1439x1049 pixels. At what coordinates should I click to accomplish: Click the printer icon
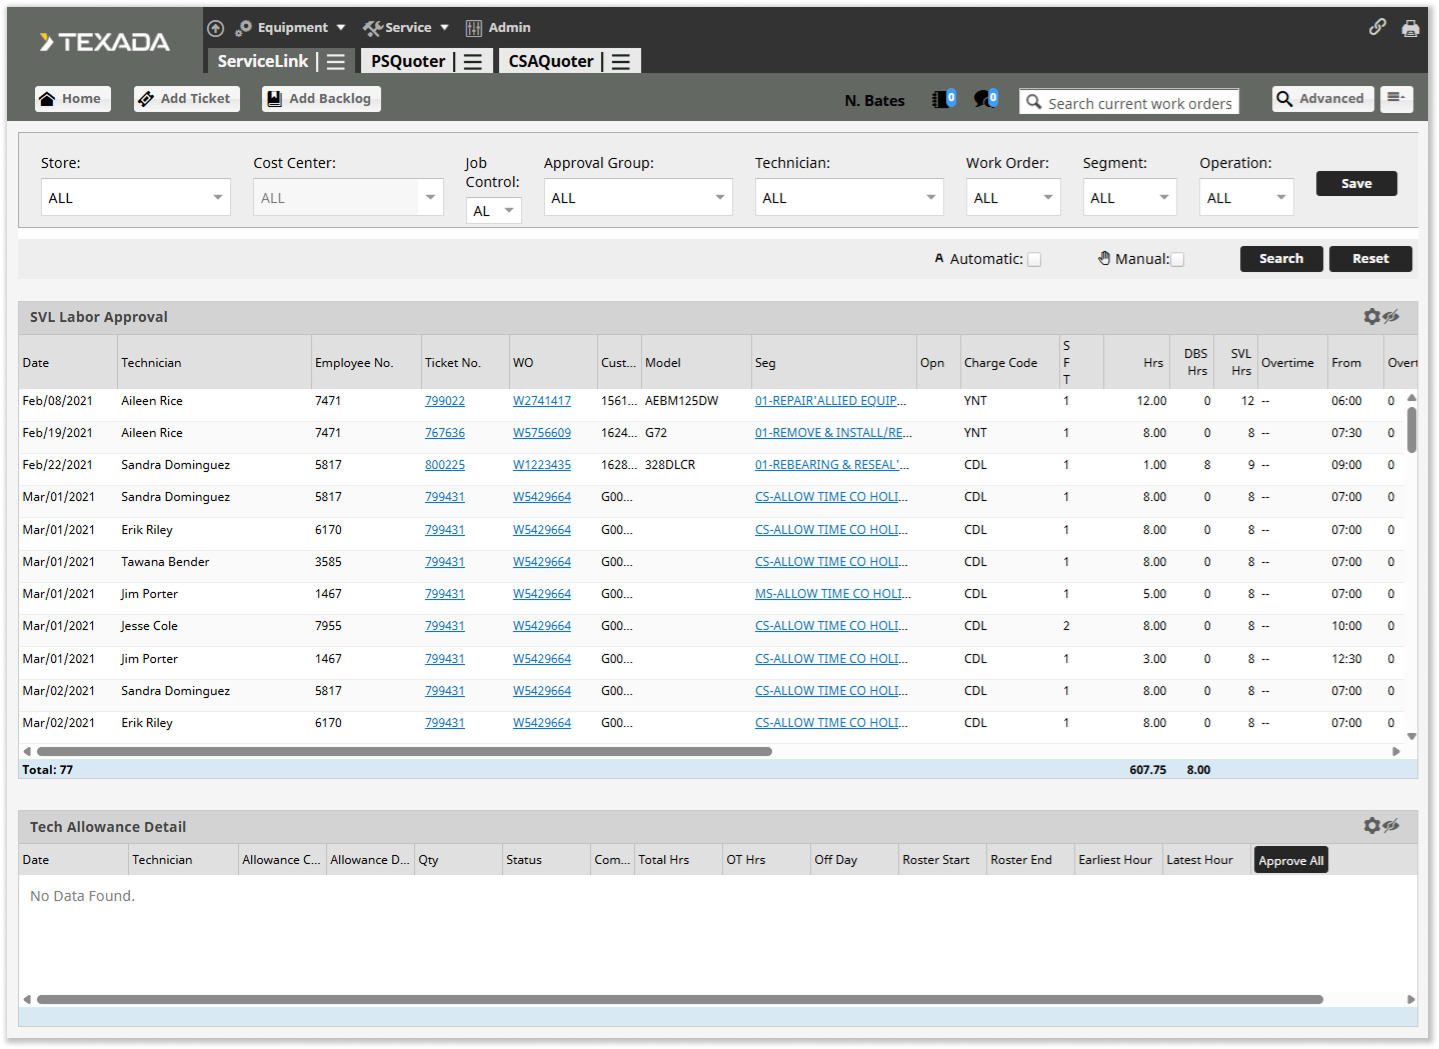tap(1410, 28)
